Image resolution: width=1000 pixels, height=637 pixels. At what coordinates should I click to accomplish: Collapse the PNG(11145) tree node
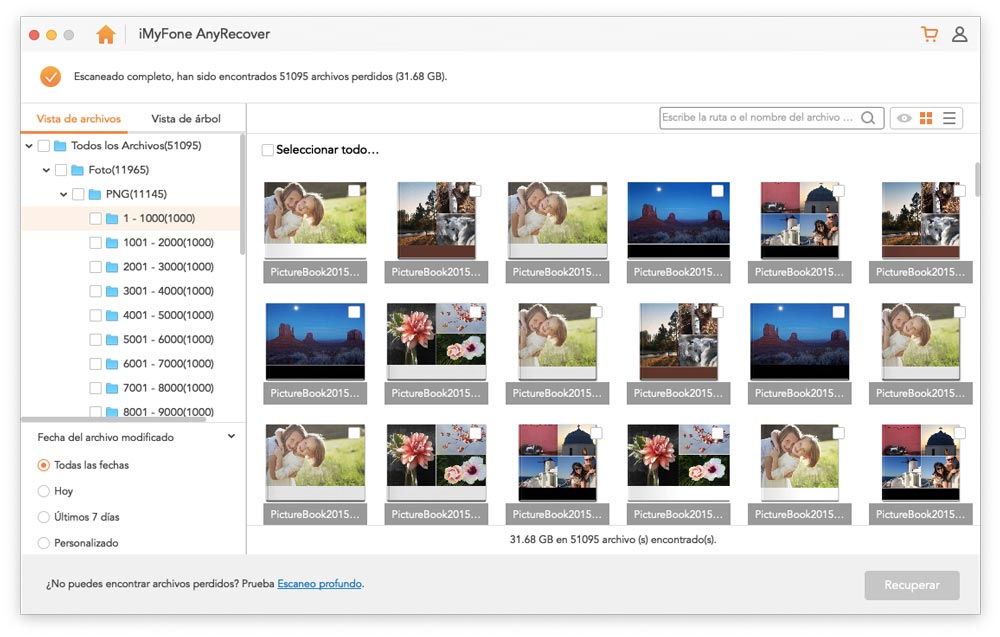[63, 194]
